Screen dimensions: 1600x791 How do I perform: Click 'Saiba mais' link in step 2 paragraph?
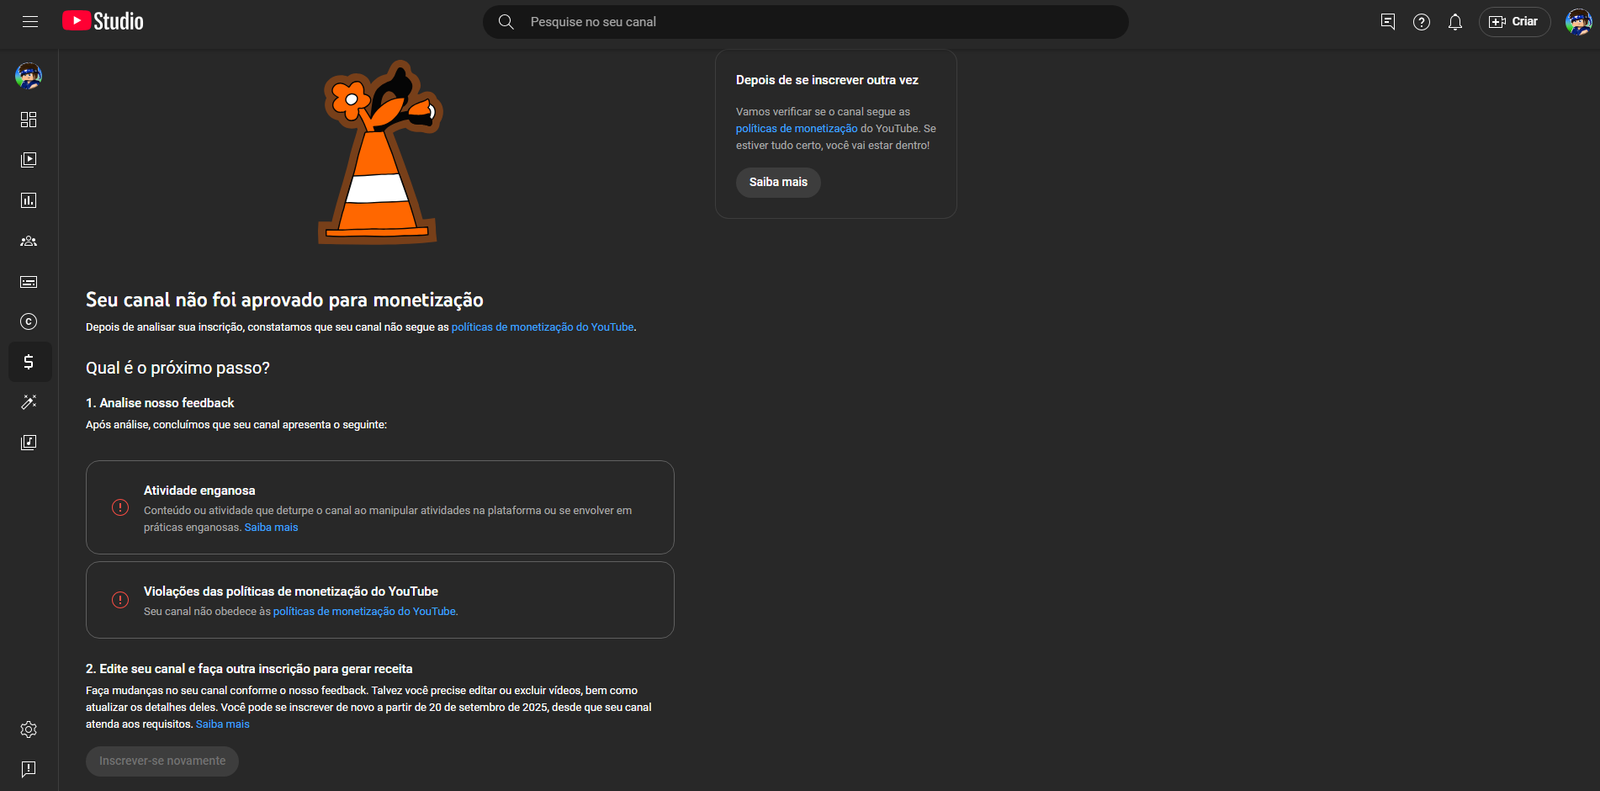223,724
